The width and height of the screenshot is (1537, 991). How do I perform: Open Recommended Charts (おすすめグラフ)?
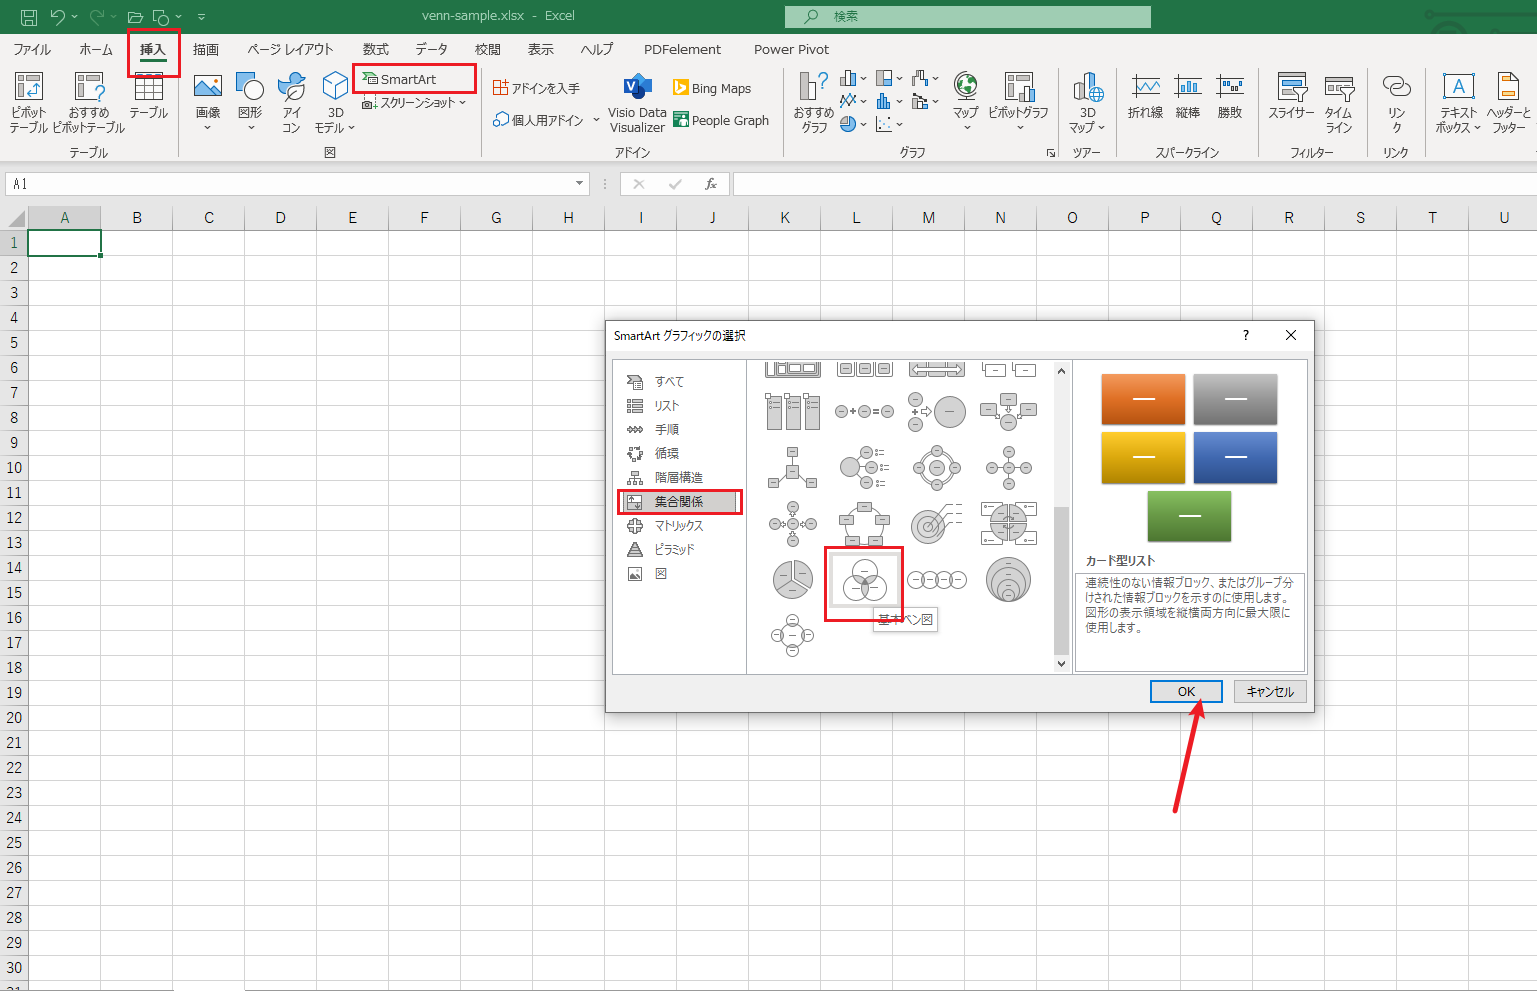coord(812,103)
